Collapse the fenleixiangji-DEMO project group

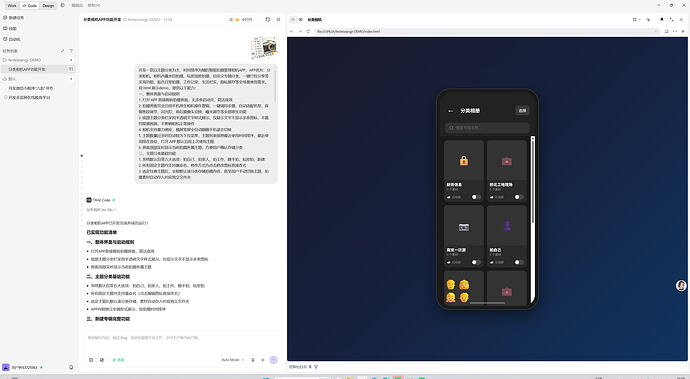coord(71,60)
